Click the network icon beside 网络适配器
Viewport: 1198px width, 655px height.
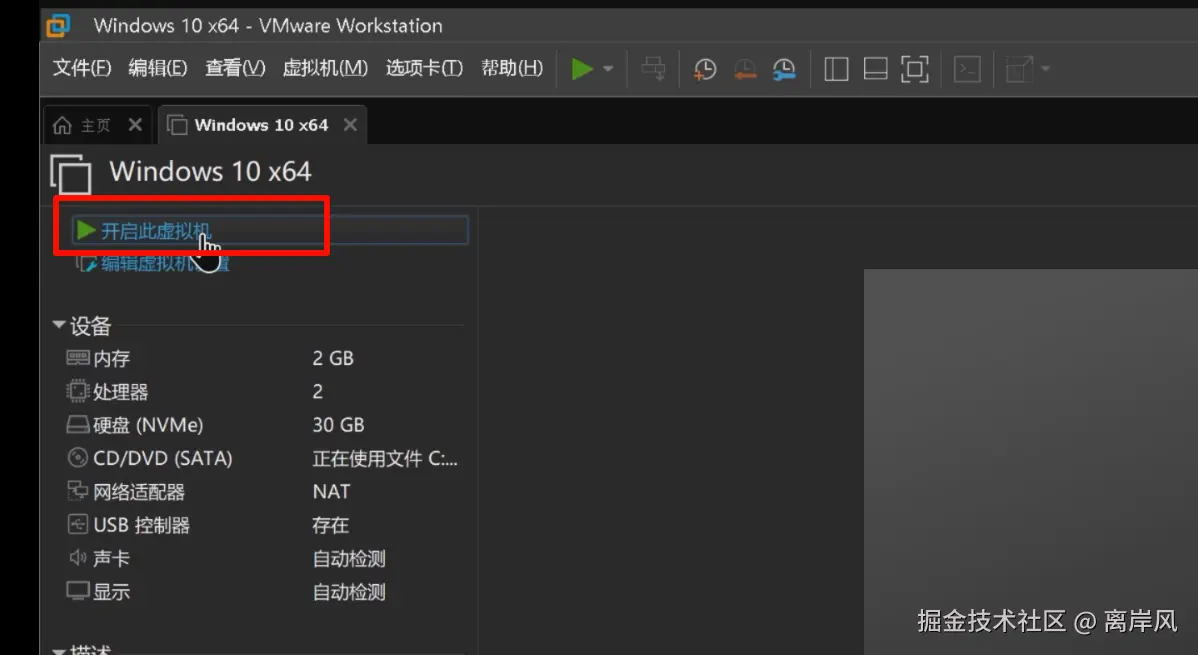coord(78,491)
